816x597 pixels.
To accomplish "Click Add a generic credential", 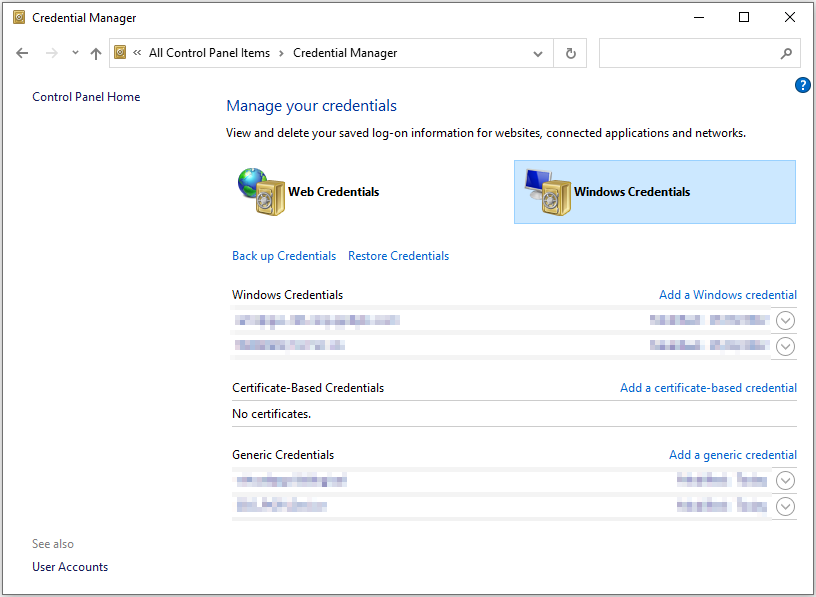I will [x=732, y=454].
